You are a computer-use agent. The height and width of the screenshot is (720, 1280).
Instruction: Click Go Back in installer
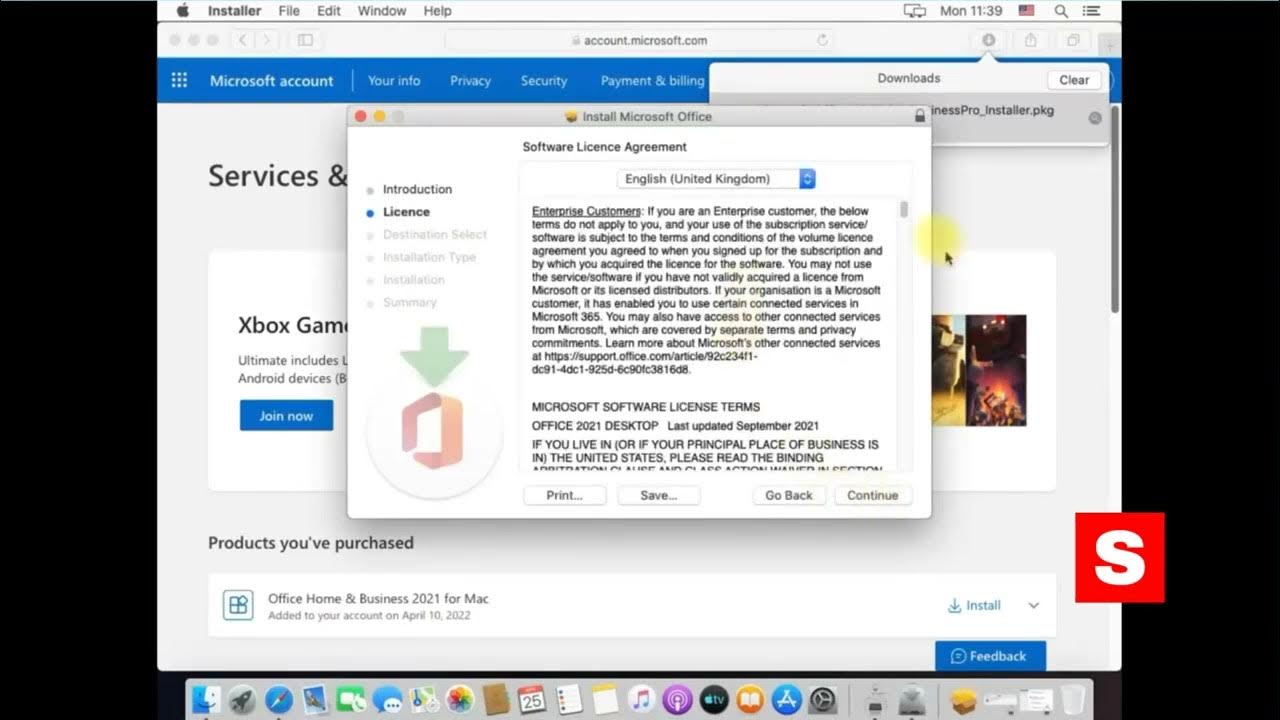pyautogui.click(x=789, y=495)
